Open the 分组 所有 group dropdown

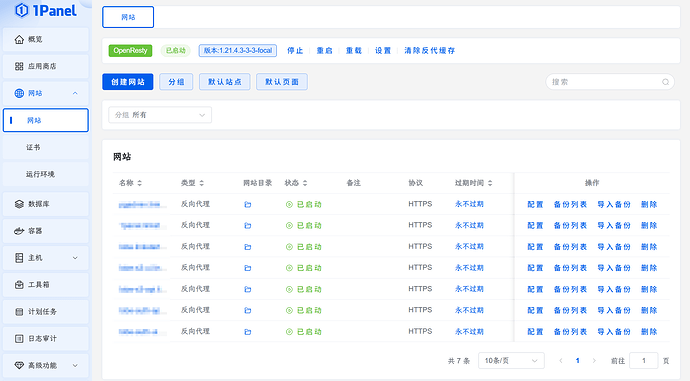[x=160, y=115]
